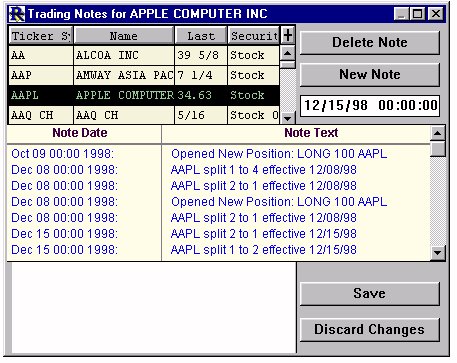Select the Oct 09 00:00 1998 note date

[x=62, y=154]
